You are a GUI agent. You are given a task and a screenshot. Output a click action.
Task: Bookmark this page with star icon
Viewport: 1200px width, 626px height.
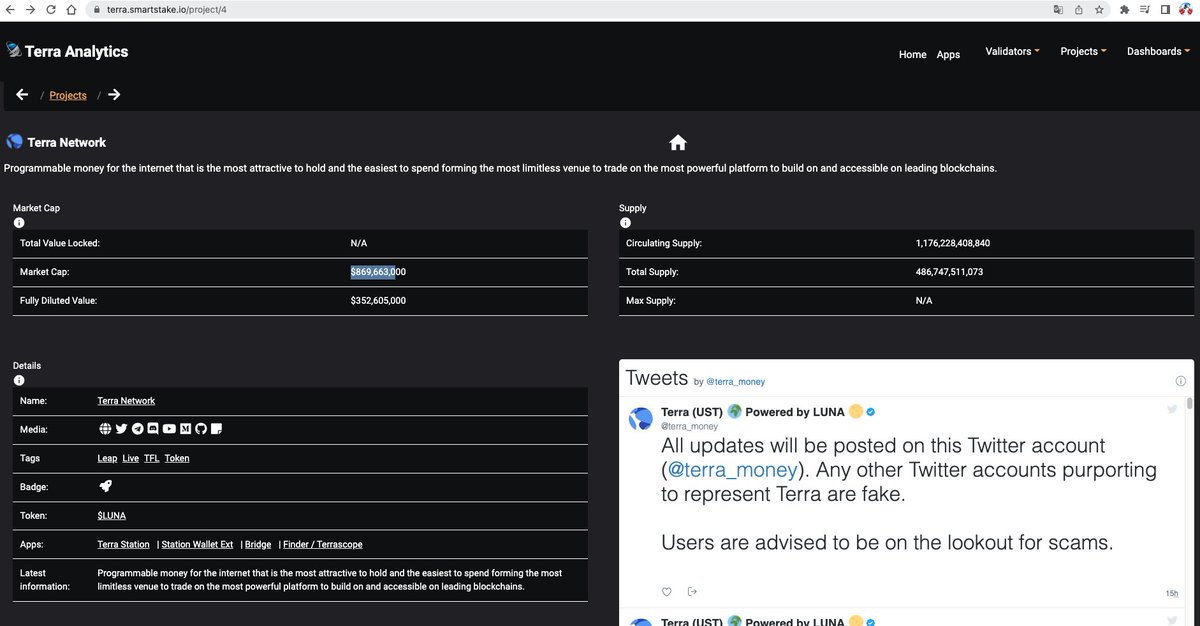[x=1099, y=9]
